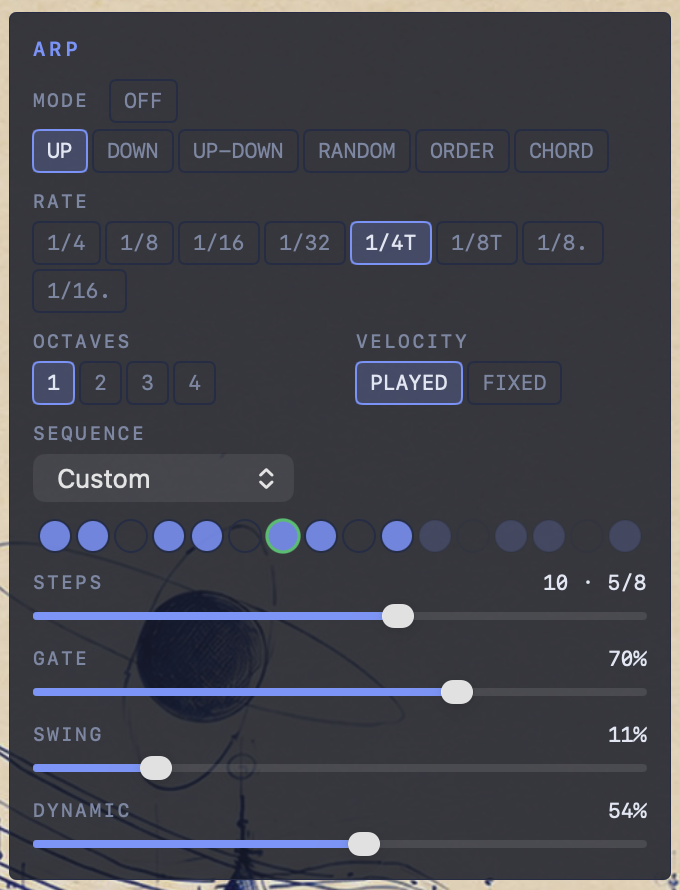680x890 pixels.
Task: Enable the third sequence step circle
Action: pos(131,536)
